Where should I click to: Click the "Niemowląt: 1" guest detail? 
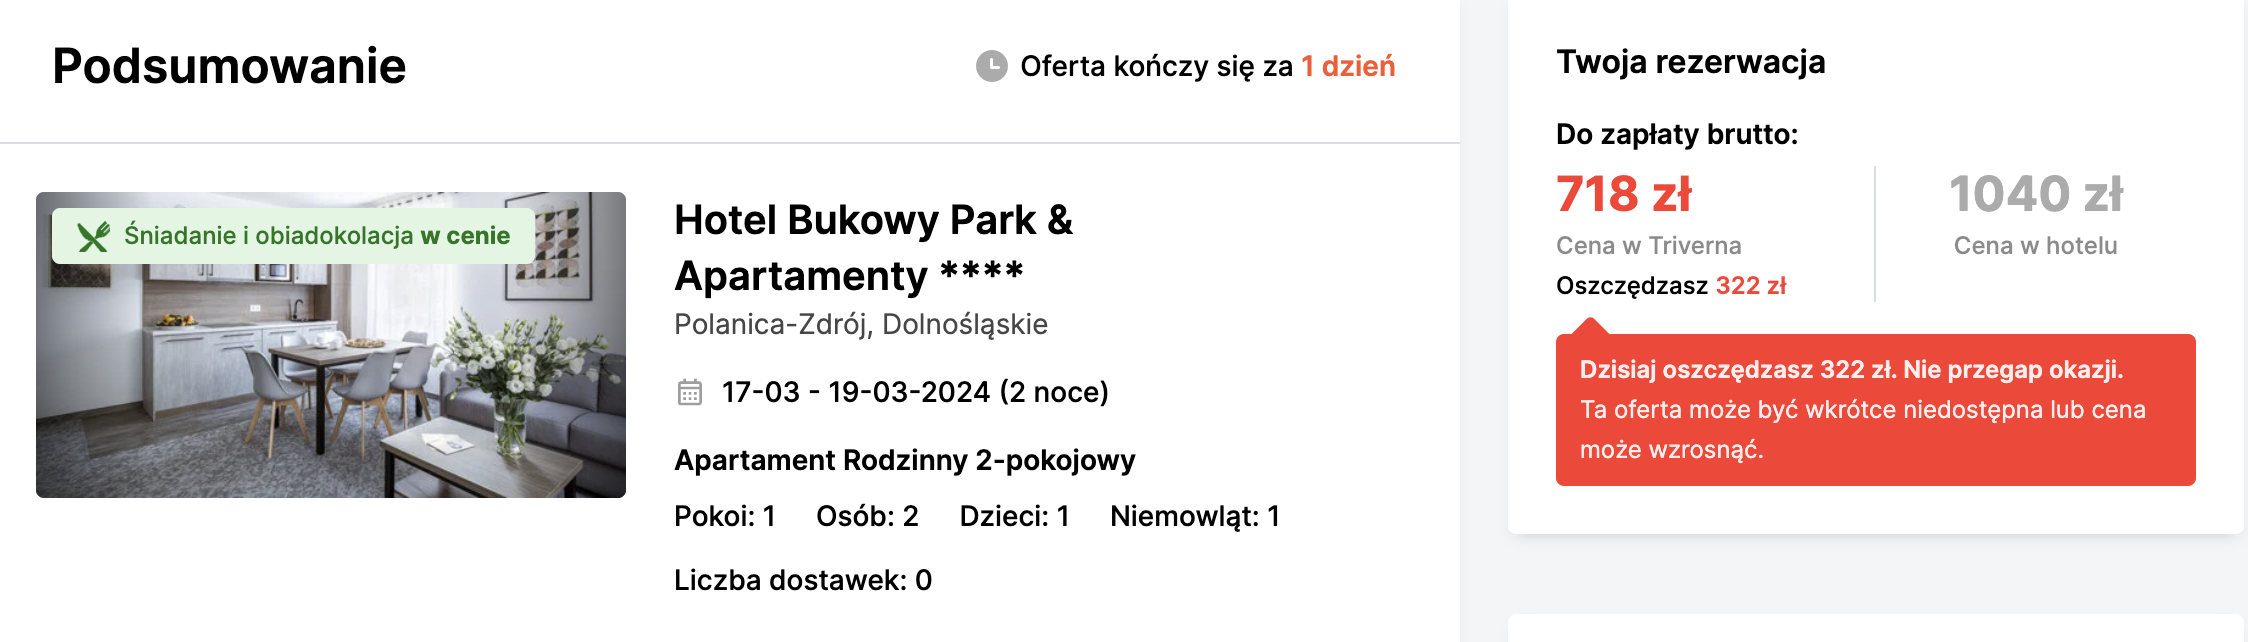(x=1194, y=516)
